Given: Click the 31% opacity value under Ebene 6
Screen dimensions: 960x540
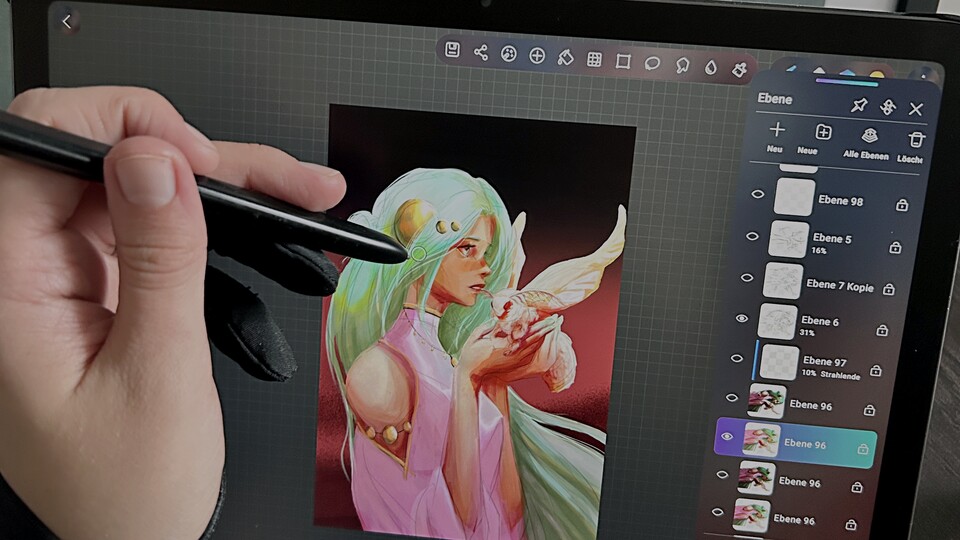Looking at the screenshot, I should [x=807, y=332].
